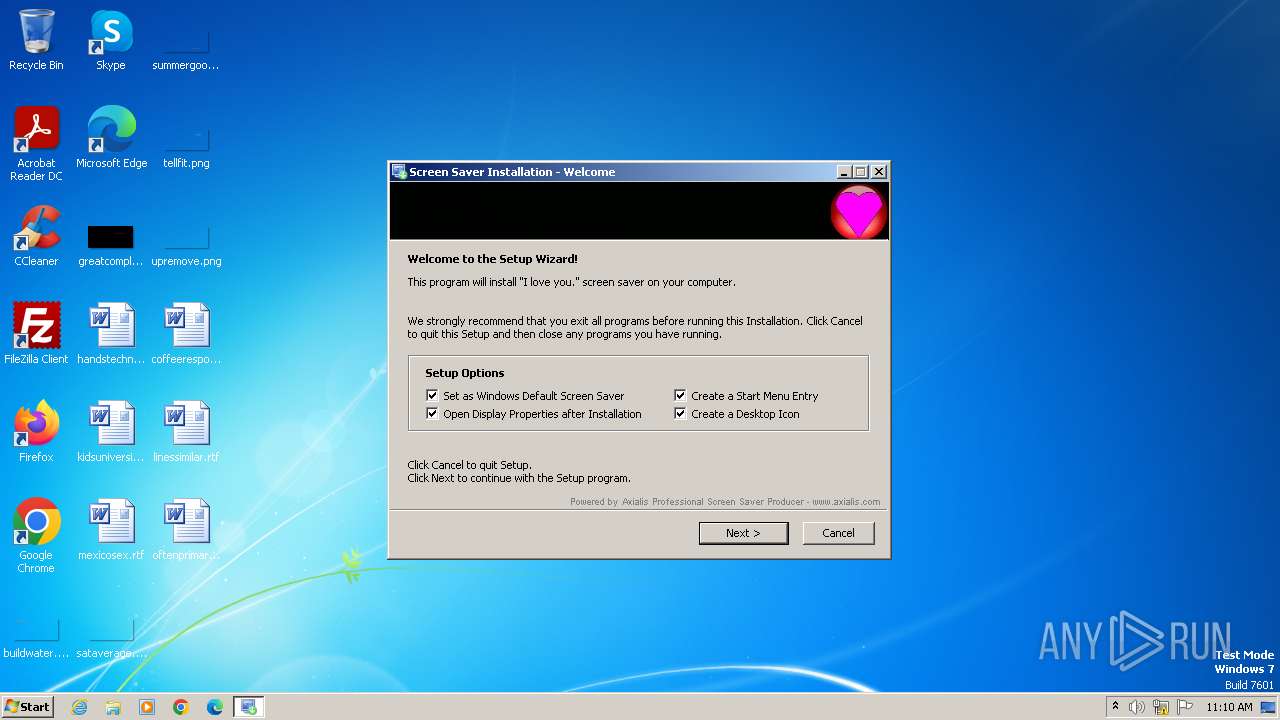
Task: Launch Skype from the desktop
Action: [x=111, y=40]
